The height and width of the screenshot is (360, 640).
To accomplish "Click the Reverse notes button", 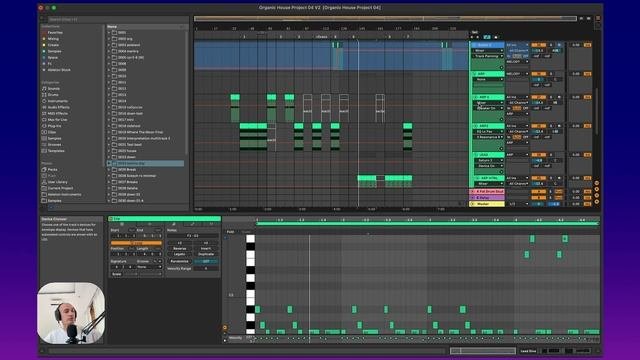I will tap(180, 249).
